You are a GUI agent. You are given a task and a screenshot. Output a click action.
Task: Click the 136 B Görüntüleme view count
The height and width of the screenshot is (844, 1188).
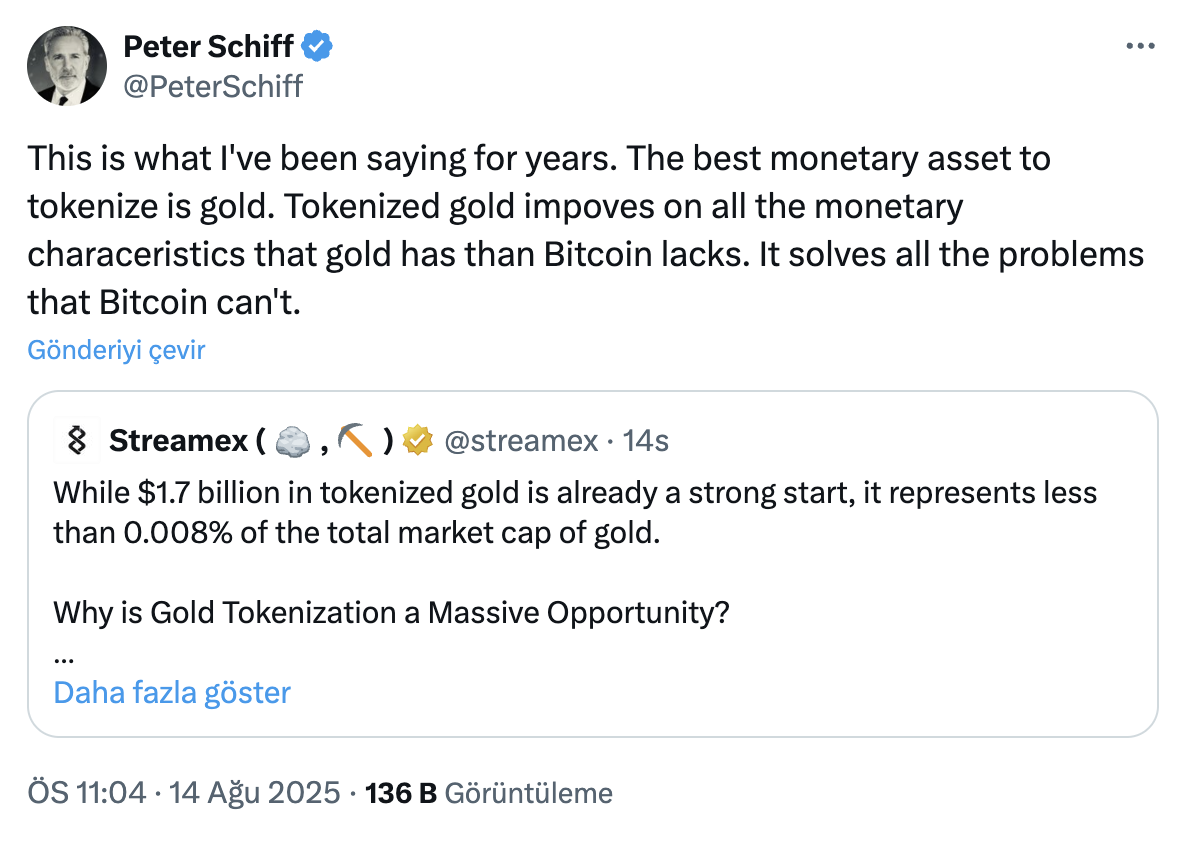489,793
